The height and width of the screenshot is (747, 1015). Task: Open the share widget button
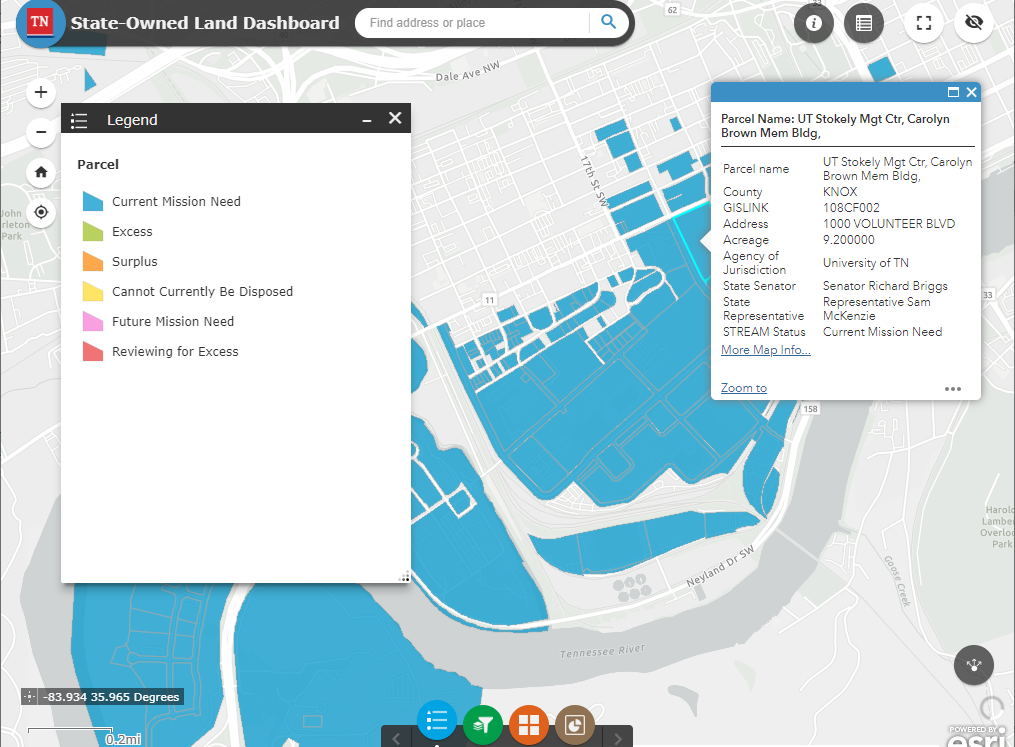(x=974, y=665)
